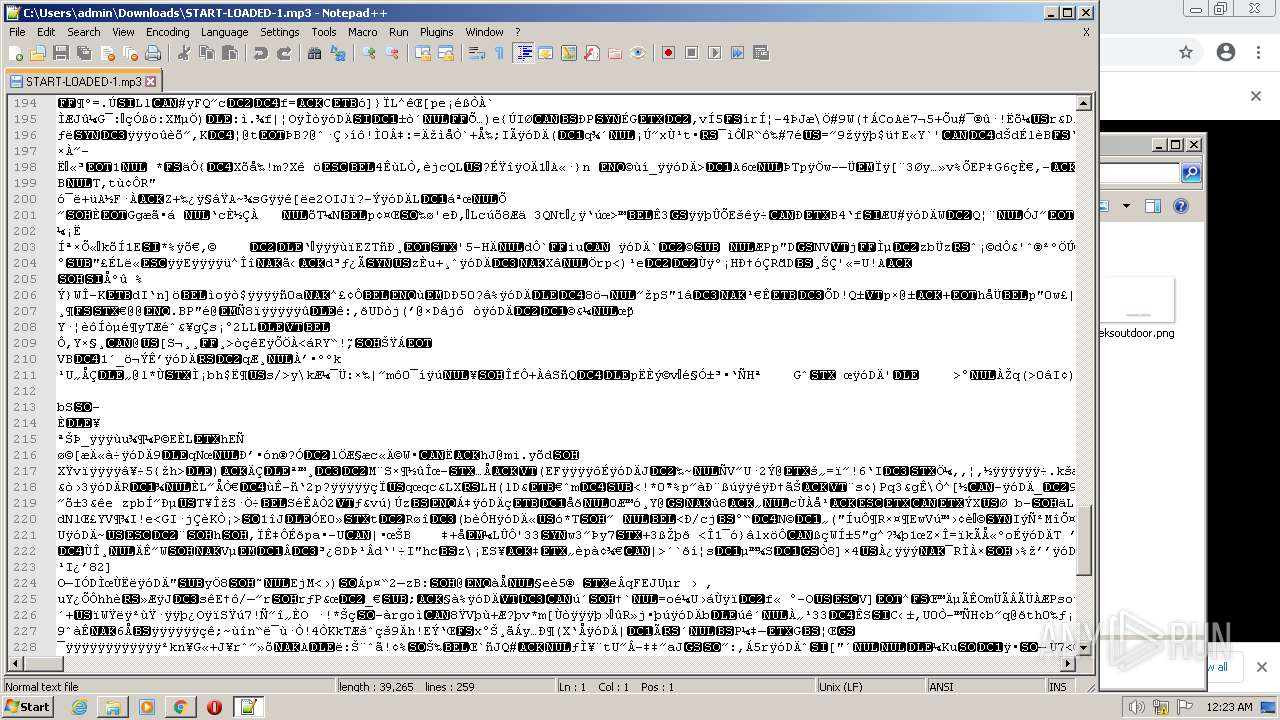Open the Language menu

point(224,32)
